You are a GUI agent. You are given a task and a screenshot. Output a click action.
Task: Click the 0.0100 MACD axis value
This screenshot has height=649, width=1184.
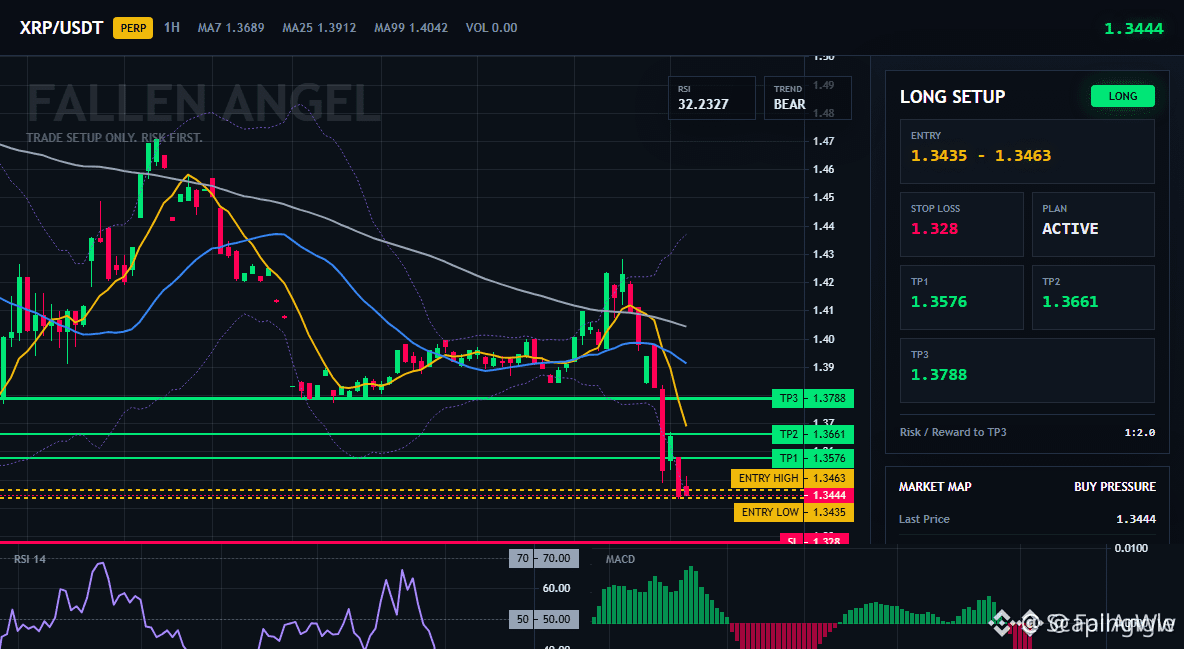point(1131,548)
